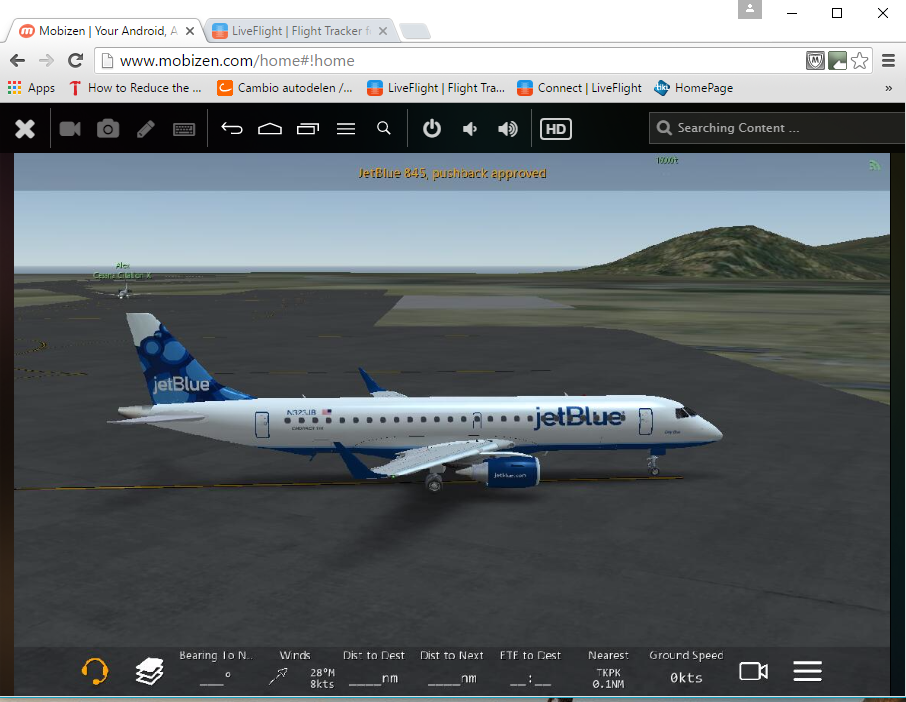Close the Mobizen remote toolbar X icon

[25, 128]
